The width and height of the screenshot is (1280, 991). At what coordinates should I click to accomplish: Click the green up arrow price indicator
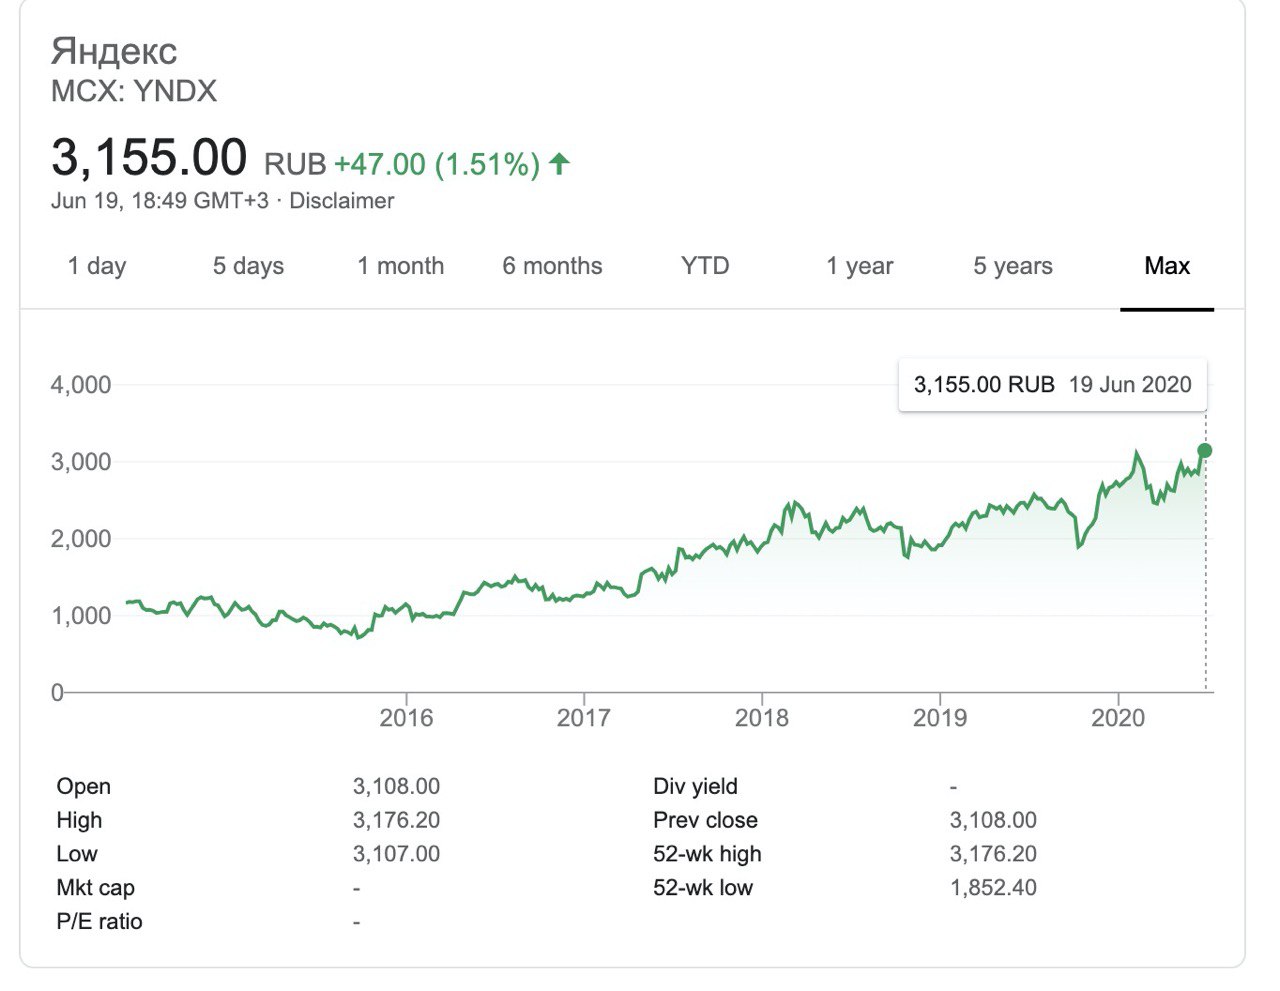(560, 163)
